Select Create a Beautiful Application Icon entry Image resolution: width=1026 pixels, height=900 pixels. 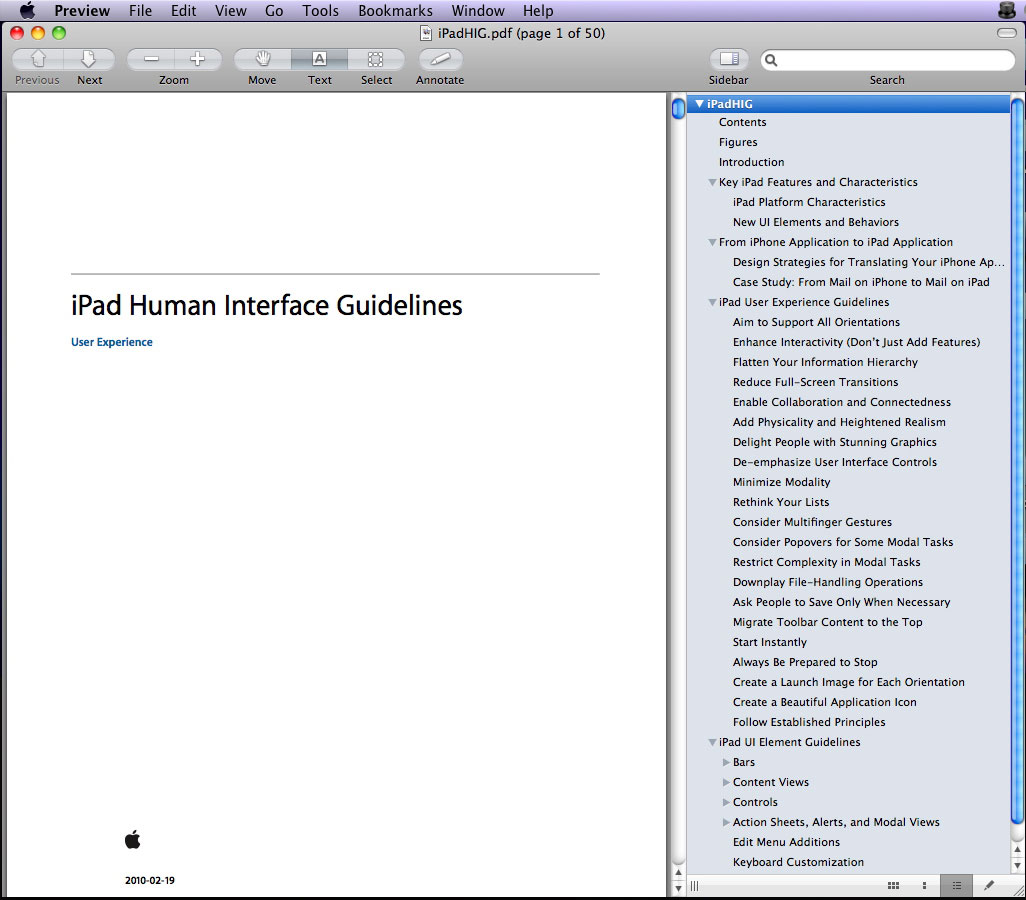824,702
